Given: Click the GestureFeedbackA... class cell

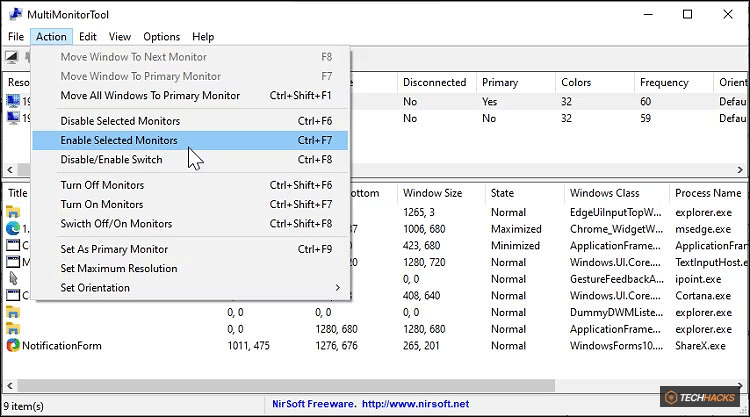Looking at the screenshot, I should click(617, 279).
